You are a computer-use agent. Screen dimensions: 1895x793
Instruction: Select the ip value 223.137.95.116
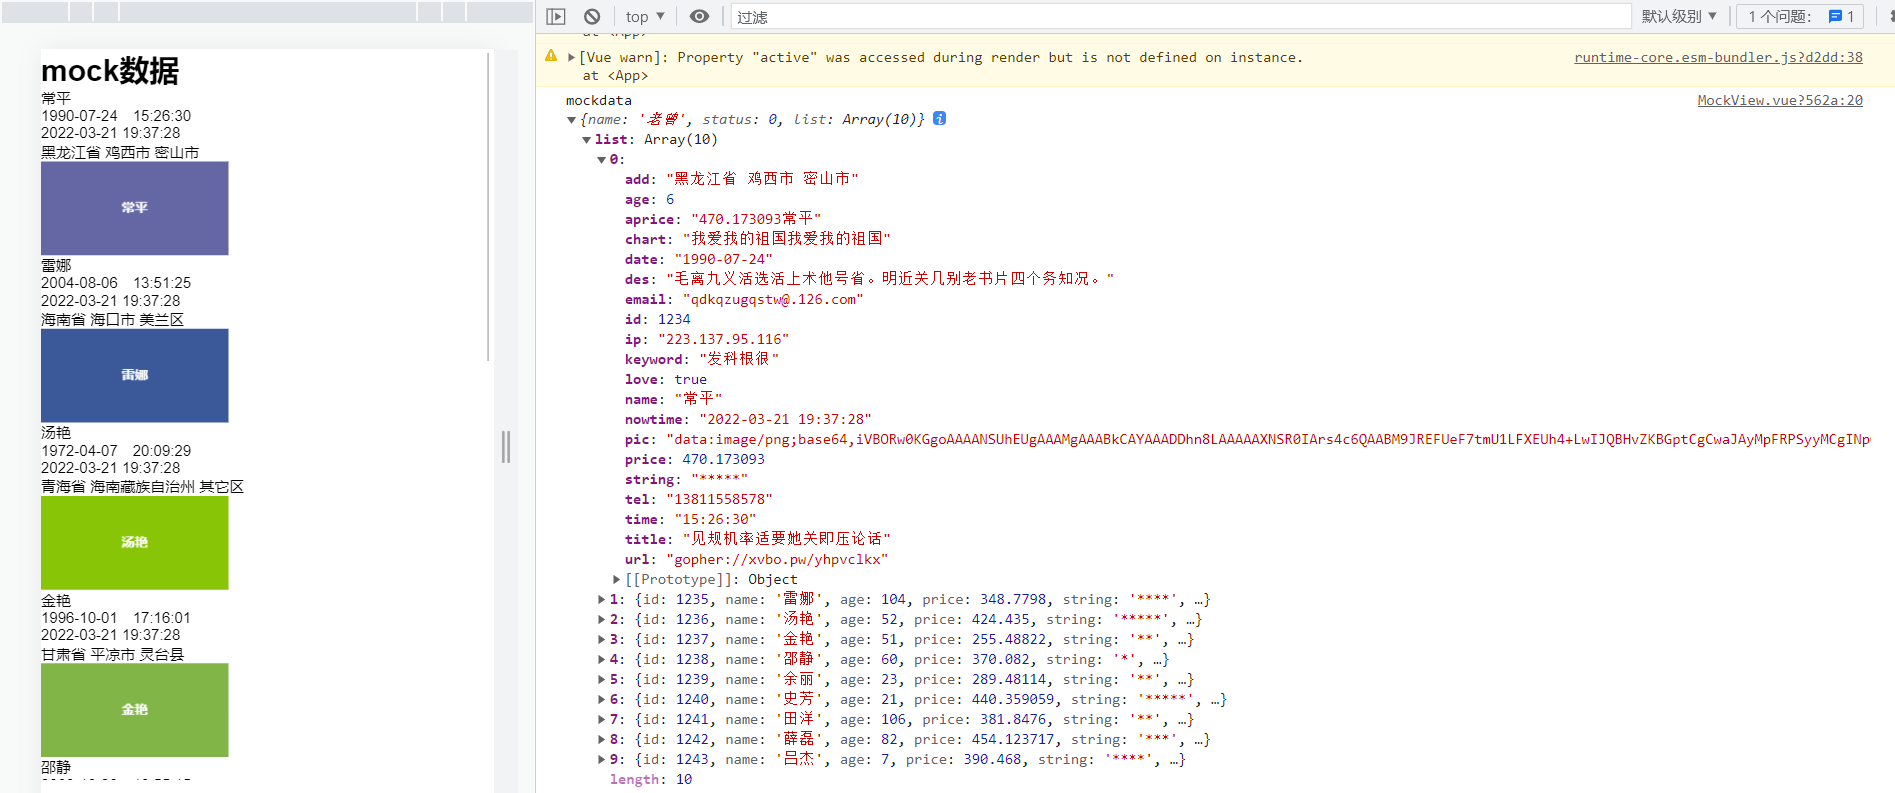coord(723,339)
